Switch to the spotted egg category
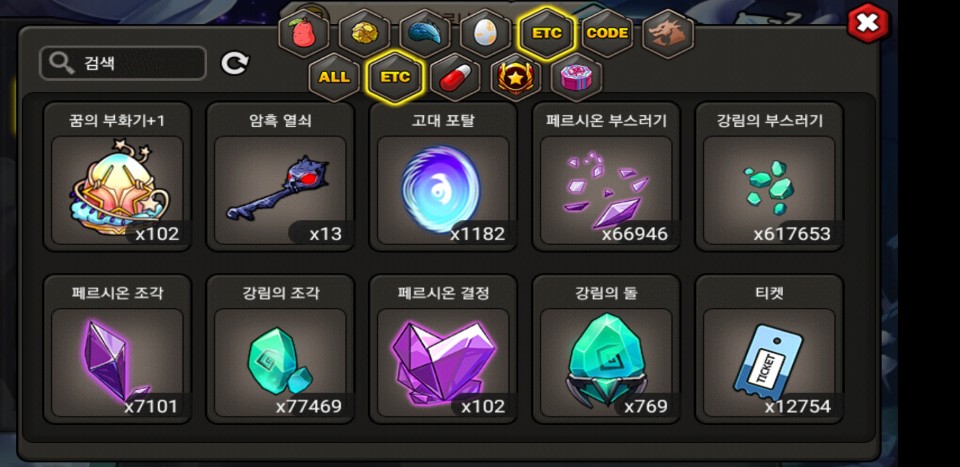The height and width of the screenshot is (467, 960). click(486, 34)
